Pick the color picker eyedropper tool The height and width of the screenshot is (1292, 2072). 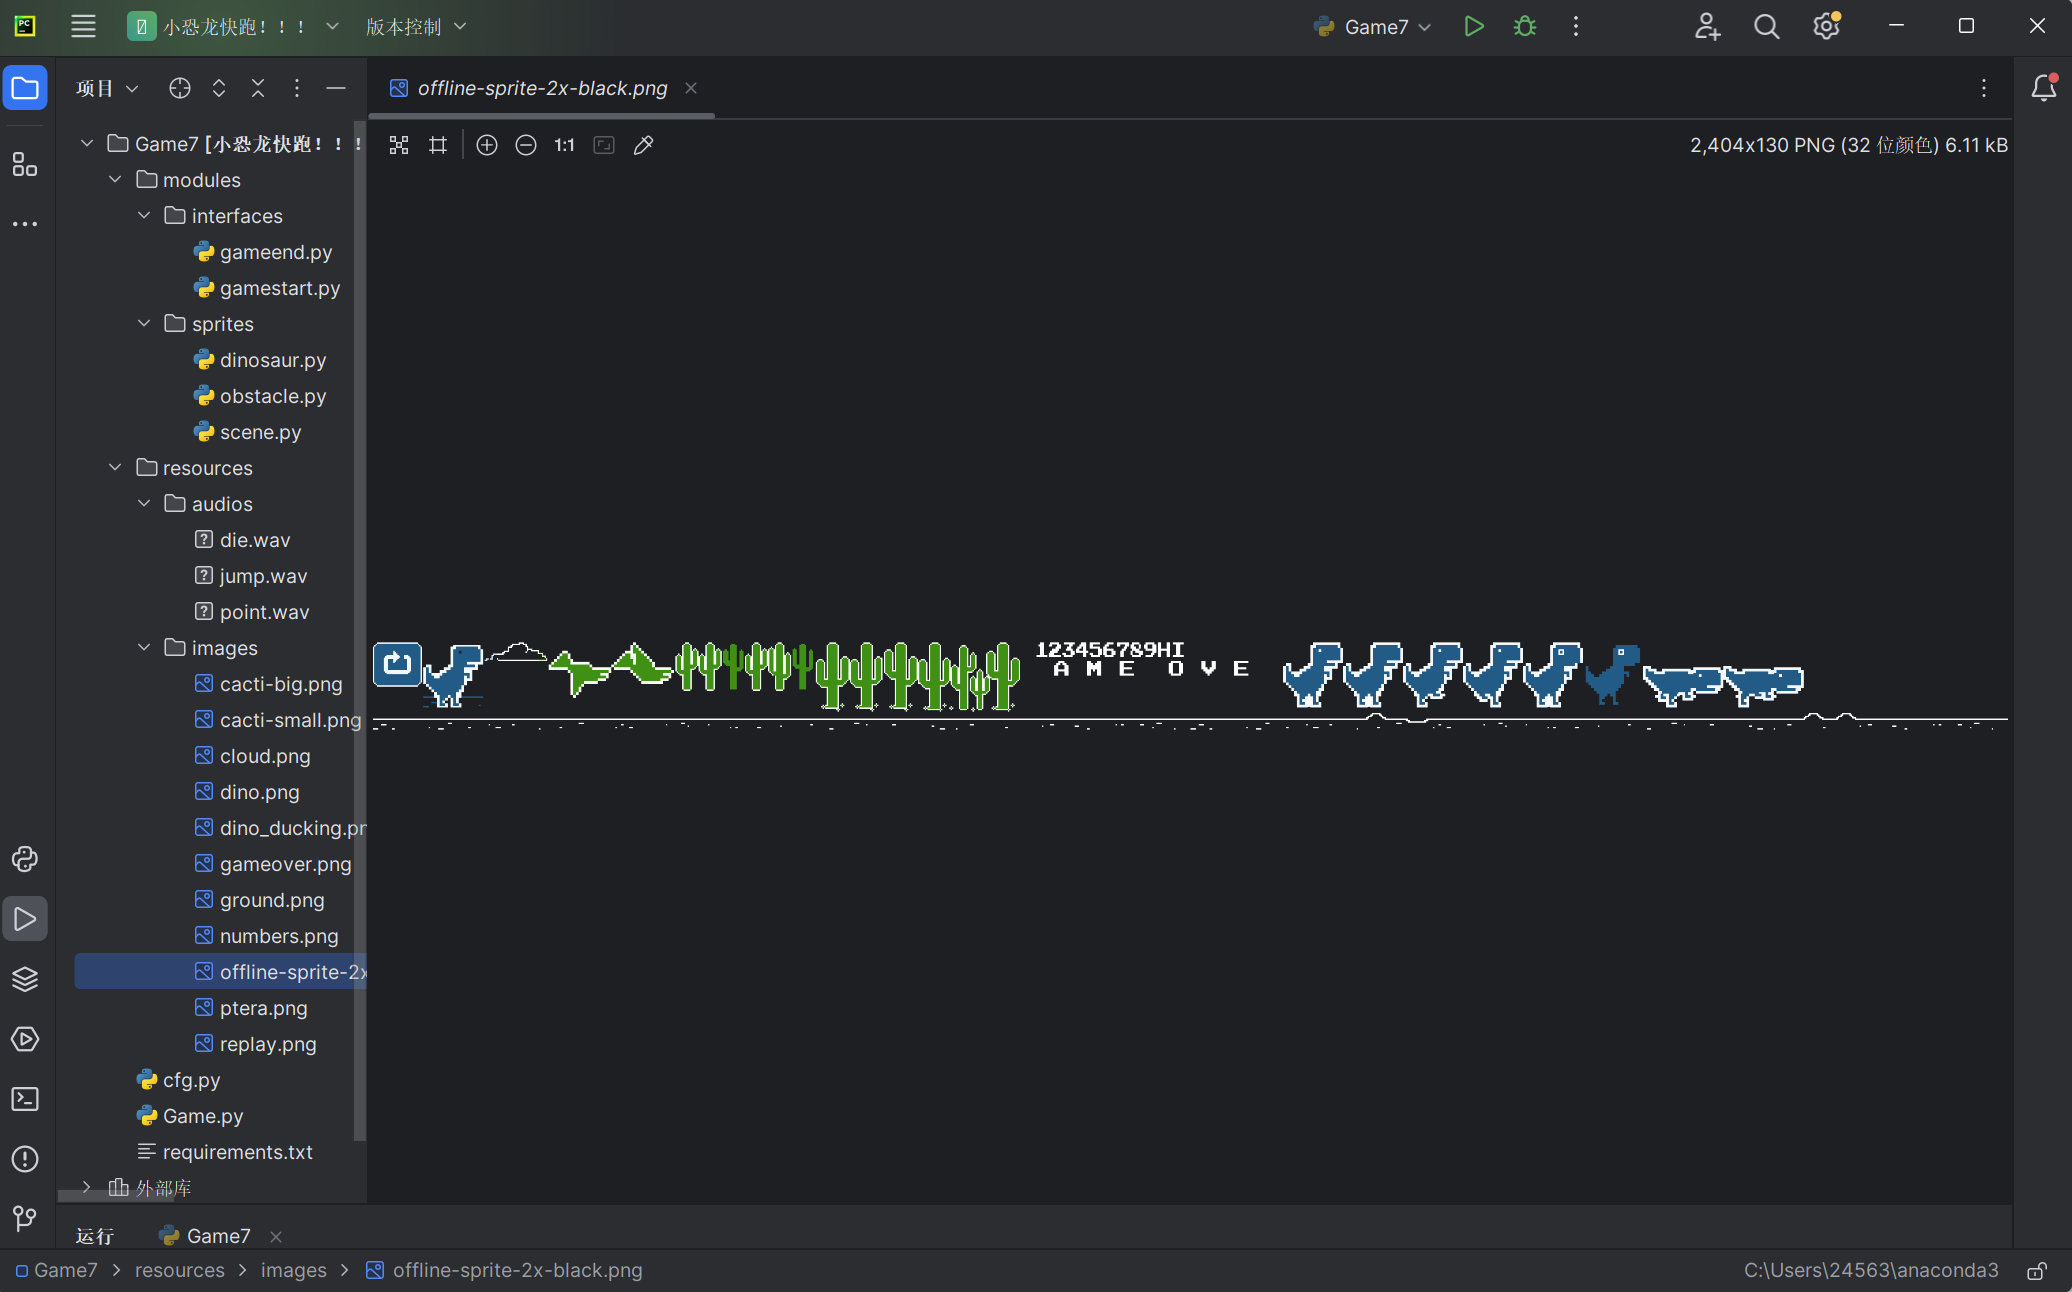point(644,145)
